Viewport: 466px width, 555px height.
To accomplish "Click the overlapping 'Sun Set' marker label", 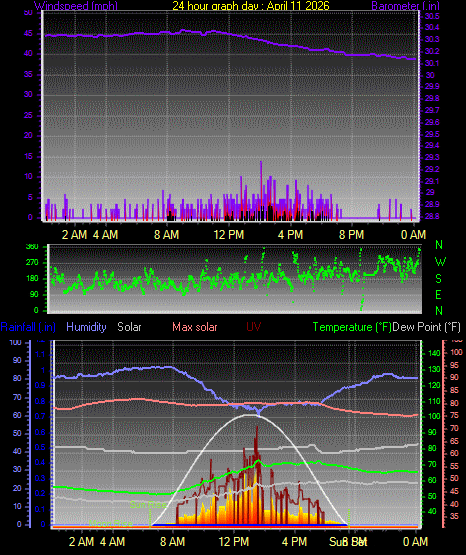I will pos(348,542).
